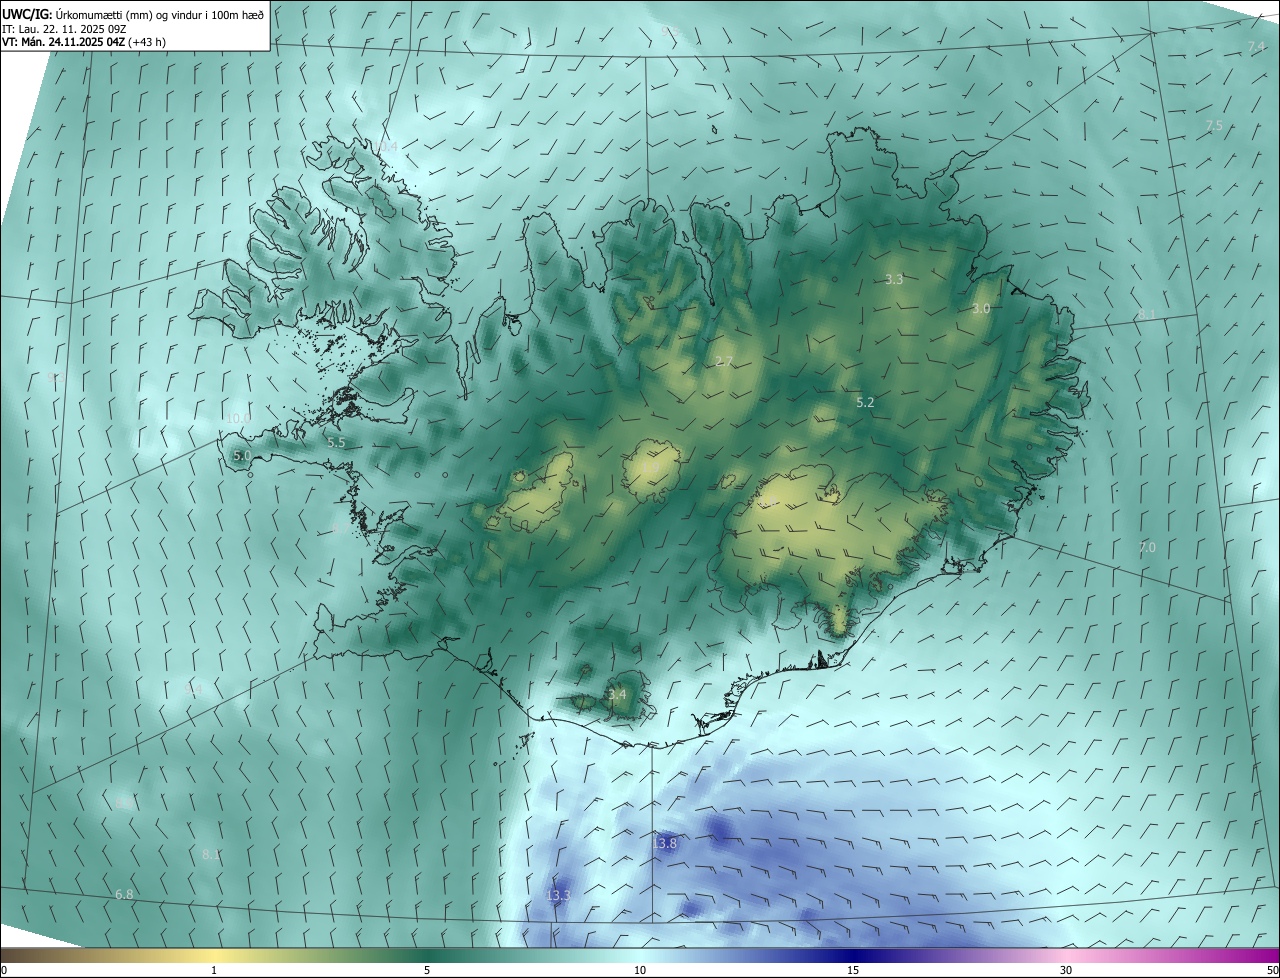
Task: Select the 8.1 value just above the 6.8
Action: pos(210,854)
